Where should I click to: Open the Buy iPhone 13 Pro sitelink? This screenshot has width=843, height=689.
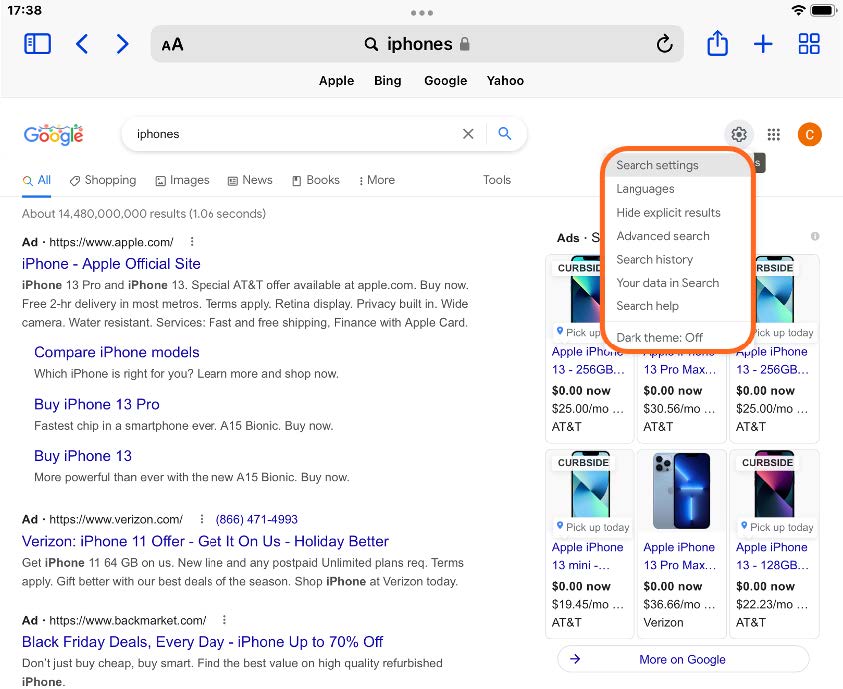click(97, 404)
